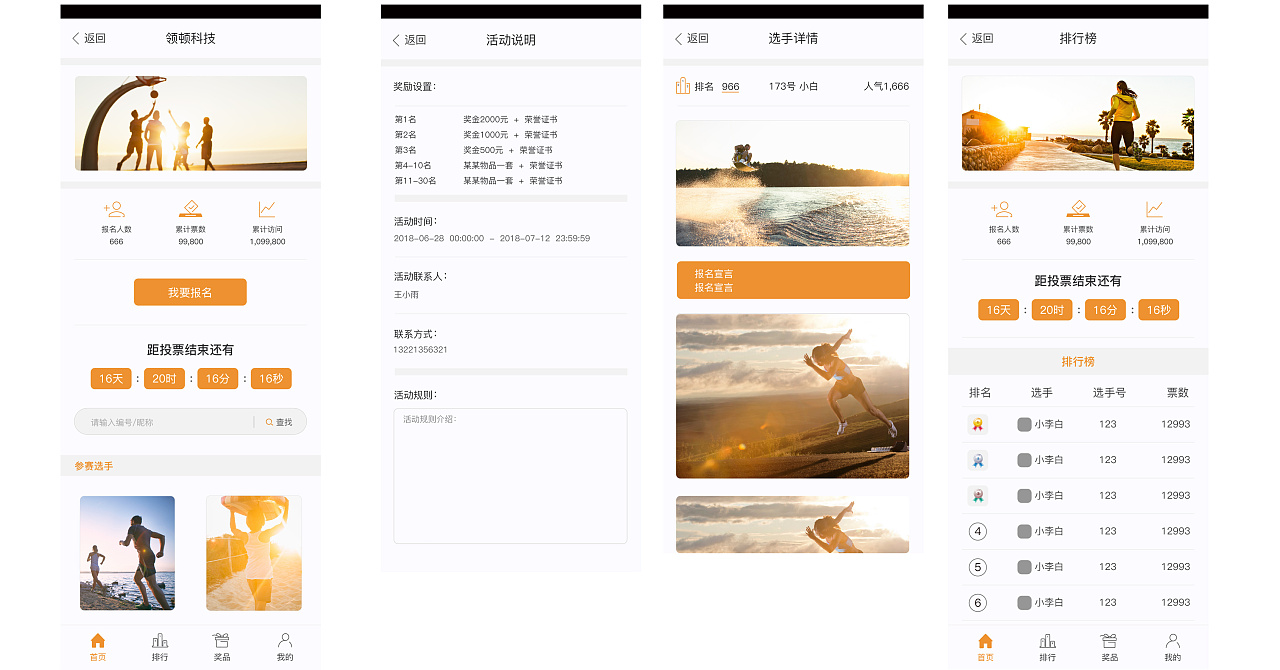Click the 请输入编号/昵称 search field

click(165, 422)
